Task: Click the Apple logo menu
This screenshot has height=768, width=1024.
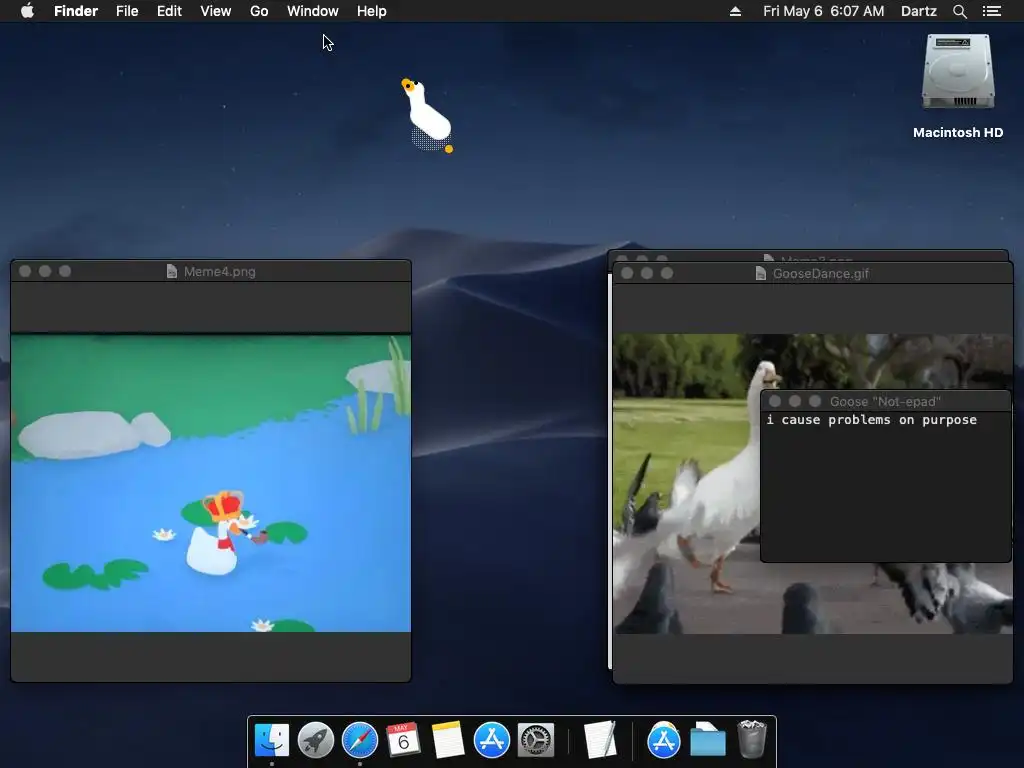Action: (27, 11)
